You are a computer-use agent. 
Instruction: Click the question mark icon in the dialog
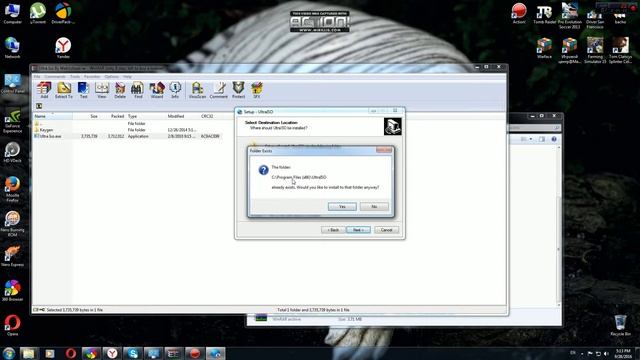coord(264,170)
